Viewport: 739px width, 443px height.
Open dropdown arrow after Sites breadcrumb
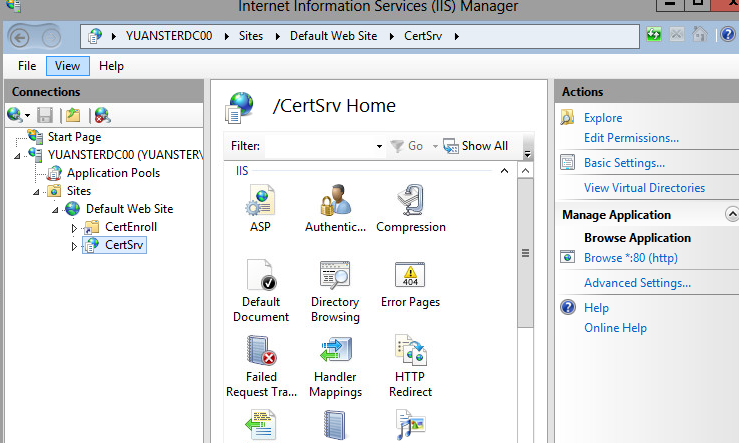(278, 36)
